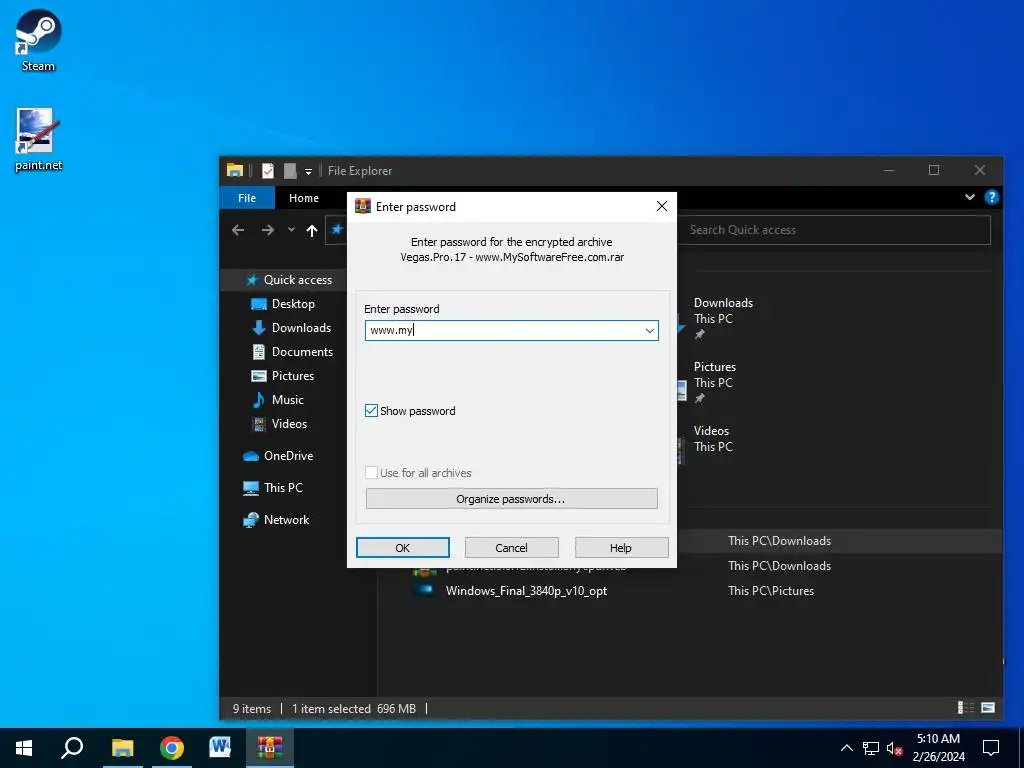Select Quick access in the navigation pane
Viewport: 1024px width, 768px height.
[298, 280]
